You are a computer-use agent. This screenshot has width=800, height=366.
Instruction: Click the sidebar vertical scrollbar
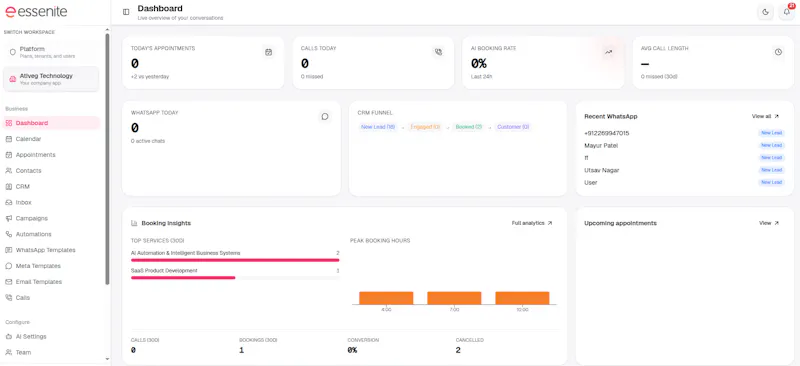[x=107, y=159]
